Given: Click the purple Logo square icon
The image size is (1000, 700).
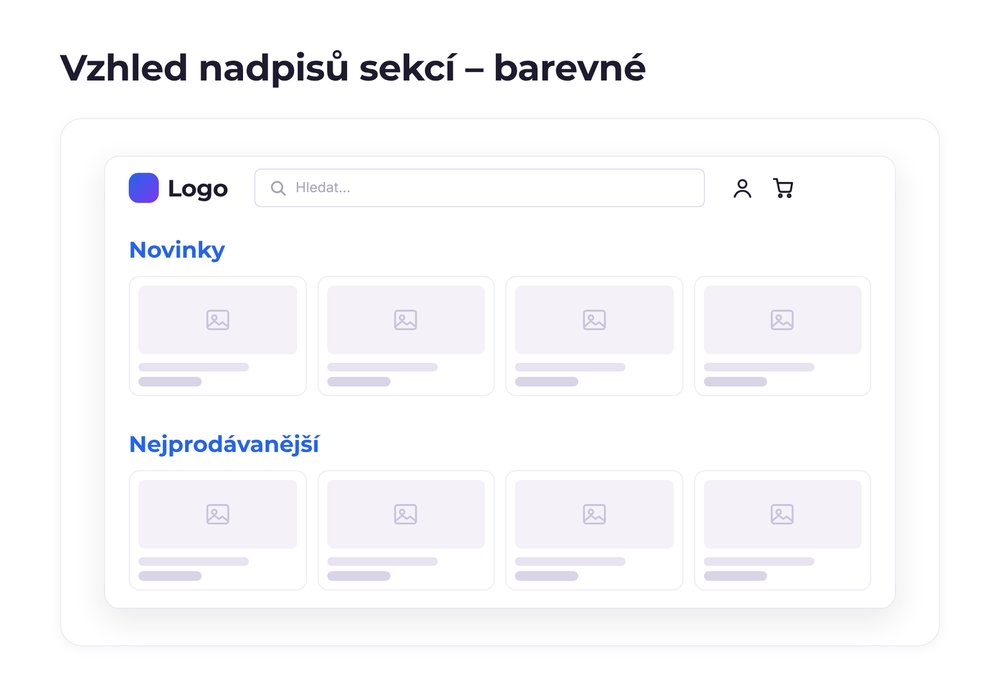Looking at the screenshot, I should 143,188.
